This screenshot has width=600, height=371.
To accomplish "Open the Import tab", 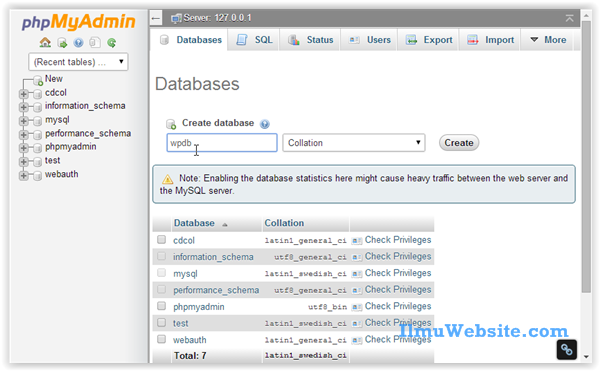I will 491,40.
